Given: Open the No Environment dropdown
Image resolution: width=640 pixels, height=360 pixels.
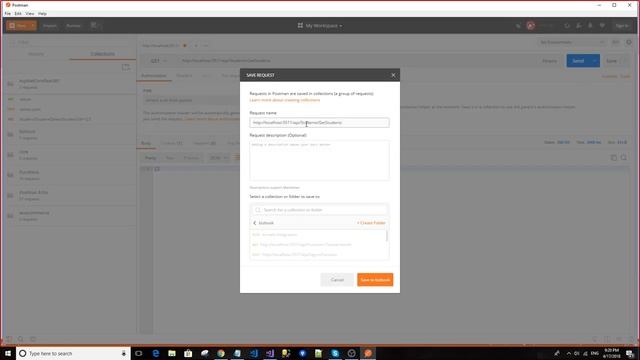Looking at the screenshot, I should tap(571, 42).
